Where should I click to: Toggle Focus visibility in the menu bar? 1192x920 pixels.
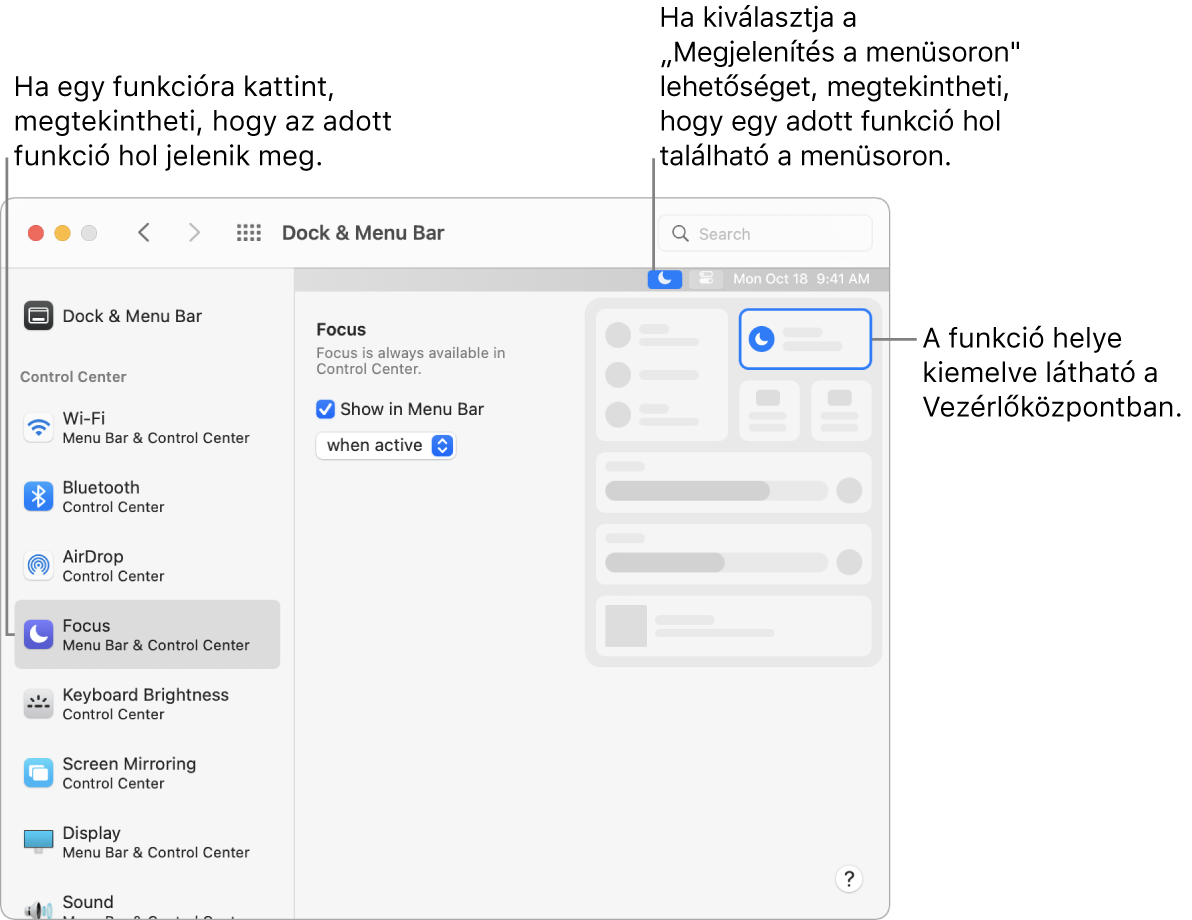tap(325, 409)
